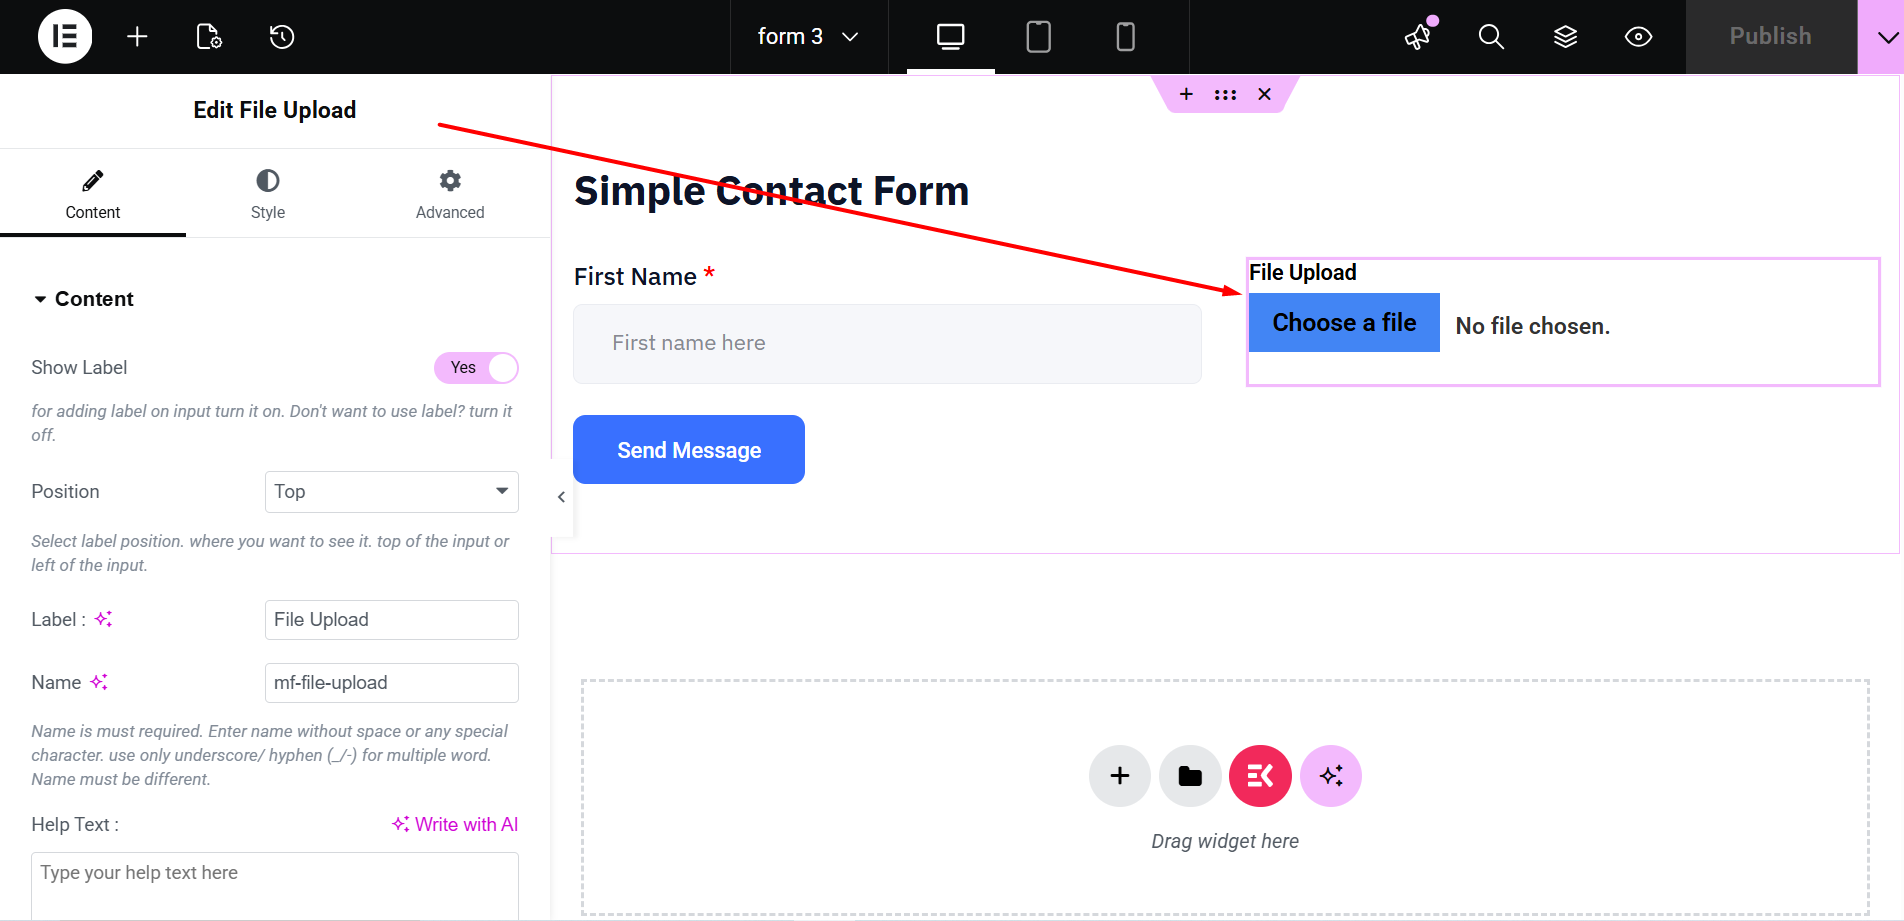Switch to mobile preview view
Viewport: 1904px width, 921px height.
[x=1125, y=36]
